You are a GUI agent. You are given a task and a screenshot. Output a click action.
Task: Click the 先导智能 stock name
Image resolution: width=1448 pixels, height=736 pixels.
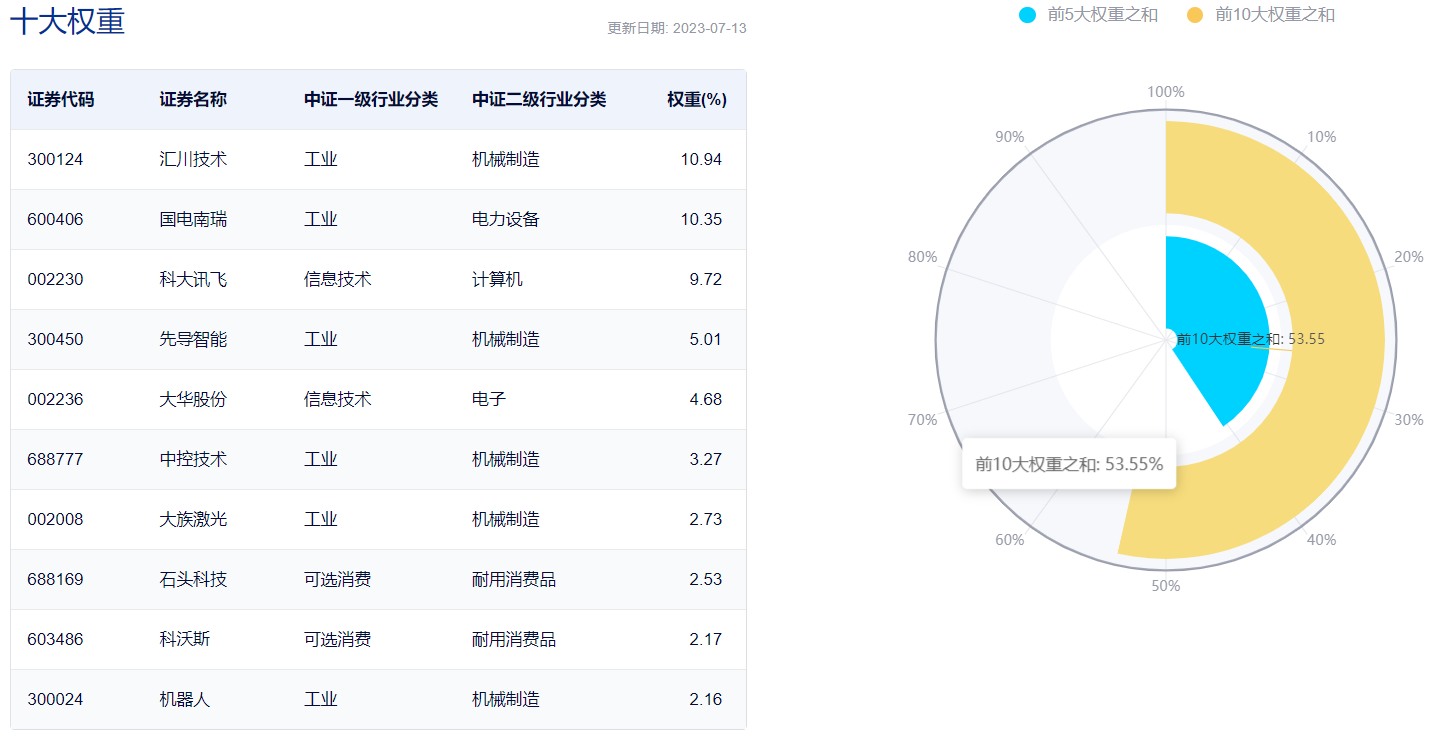[x=193, y=340]
